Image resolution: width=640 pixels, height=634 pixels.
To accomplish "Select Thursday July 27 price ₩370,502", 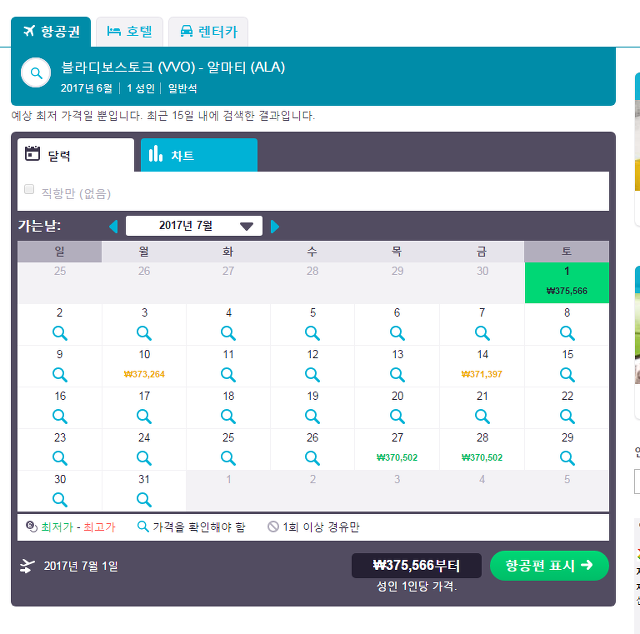I will [397, 458].
